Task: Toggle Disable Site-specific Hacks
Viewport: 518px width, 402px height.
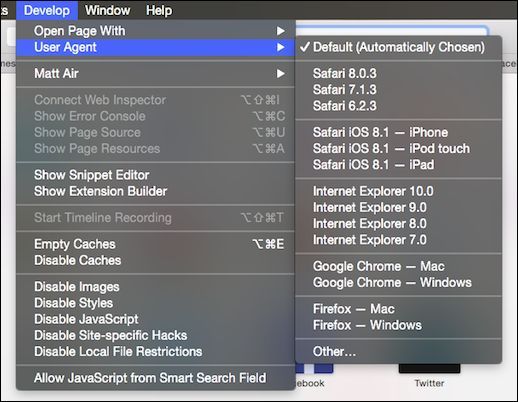Action: click(155, 335)
